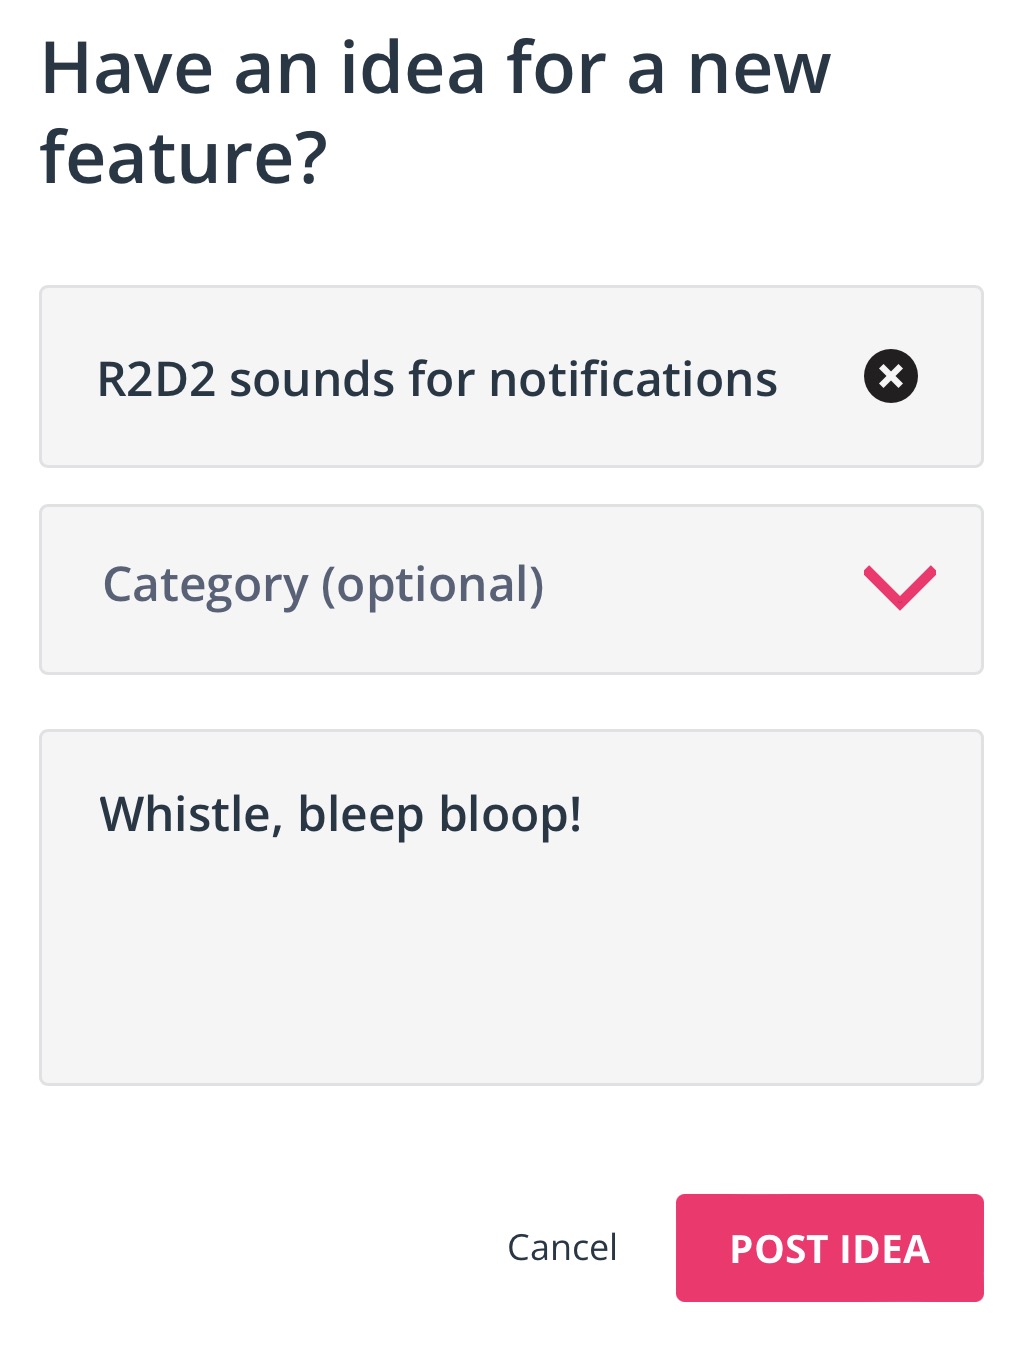1030x1366 pixels.
Task: Click the 'Have an idea for a new feature?' heading
Action: [x=435, y=112]
